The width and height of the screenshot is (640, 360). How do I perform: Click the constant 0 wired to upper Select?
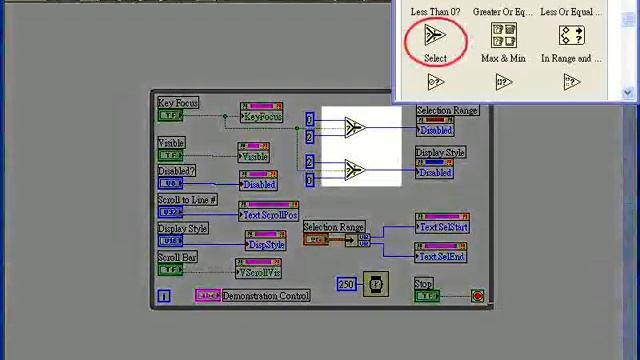(x=310, y=119)
